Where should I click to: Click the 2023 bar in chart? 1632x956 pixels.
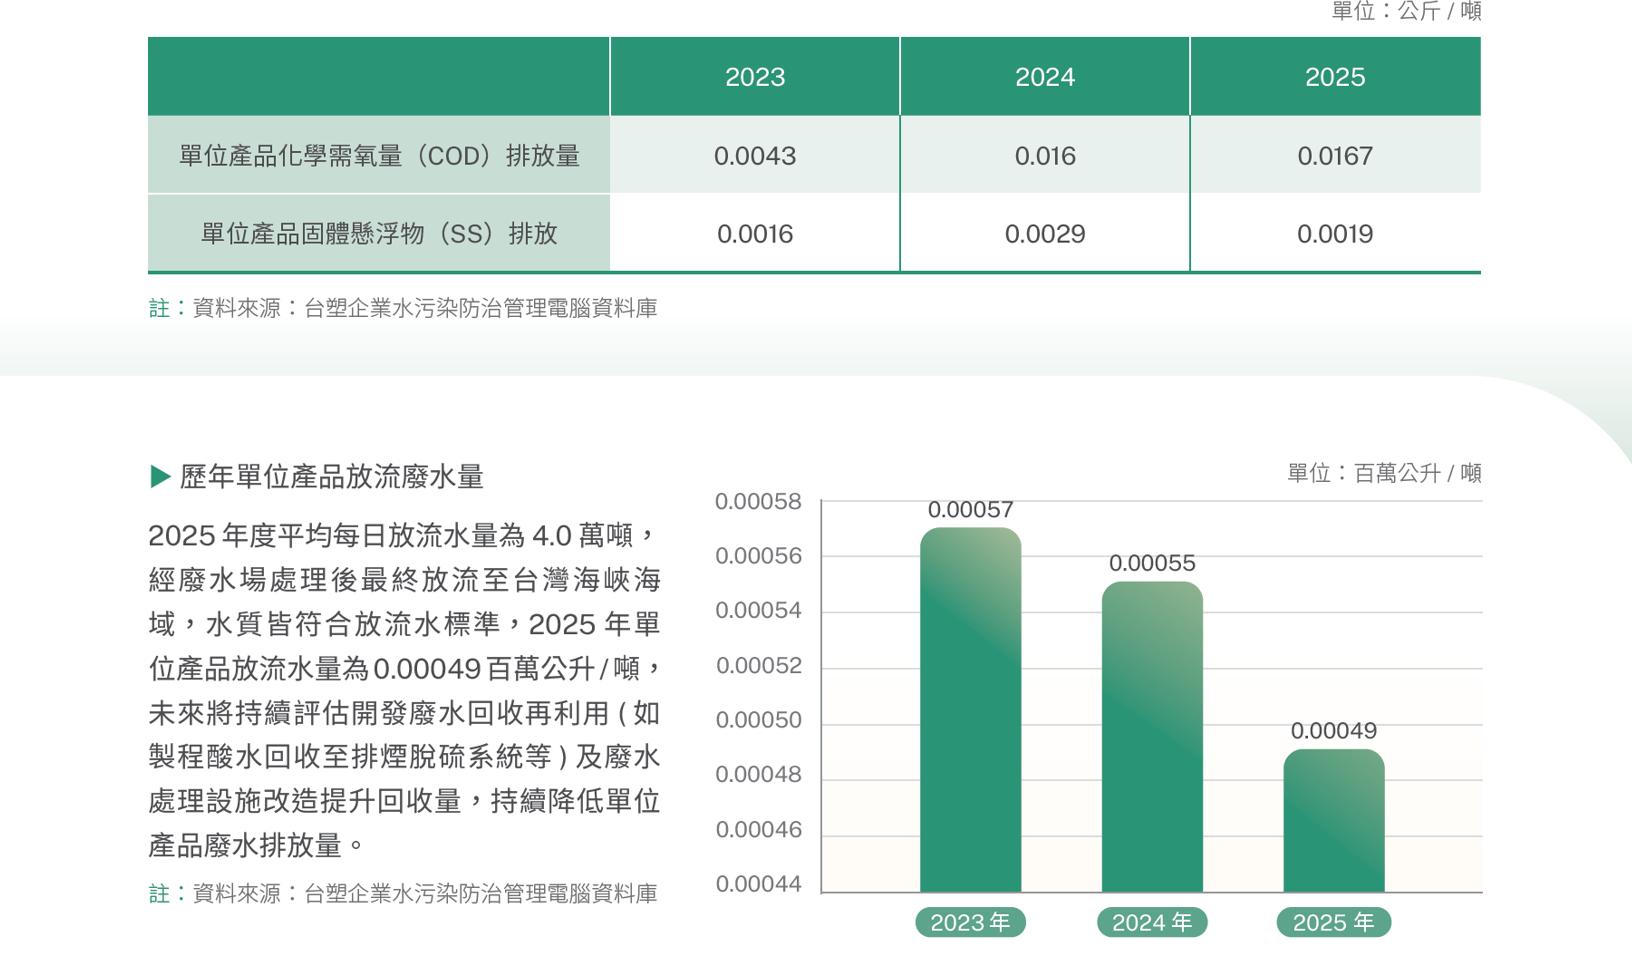click(970, 710)
